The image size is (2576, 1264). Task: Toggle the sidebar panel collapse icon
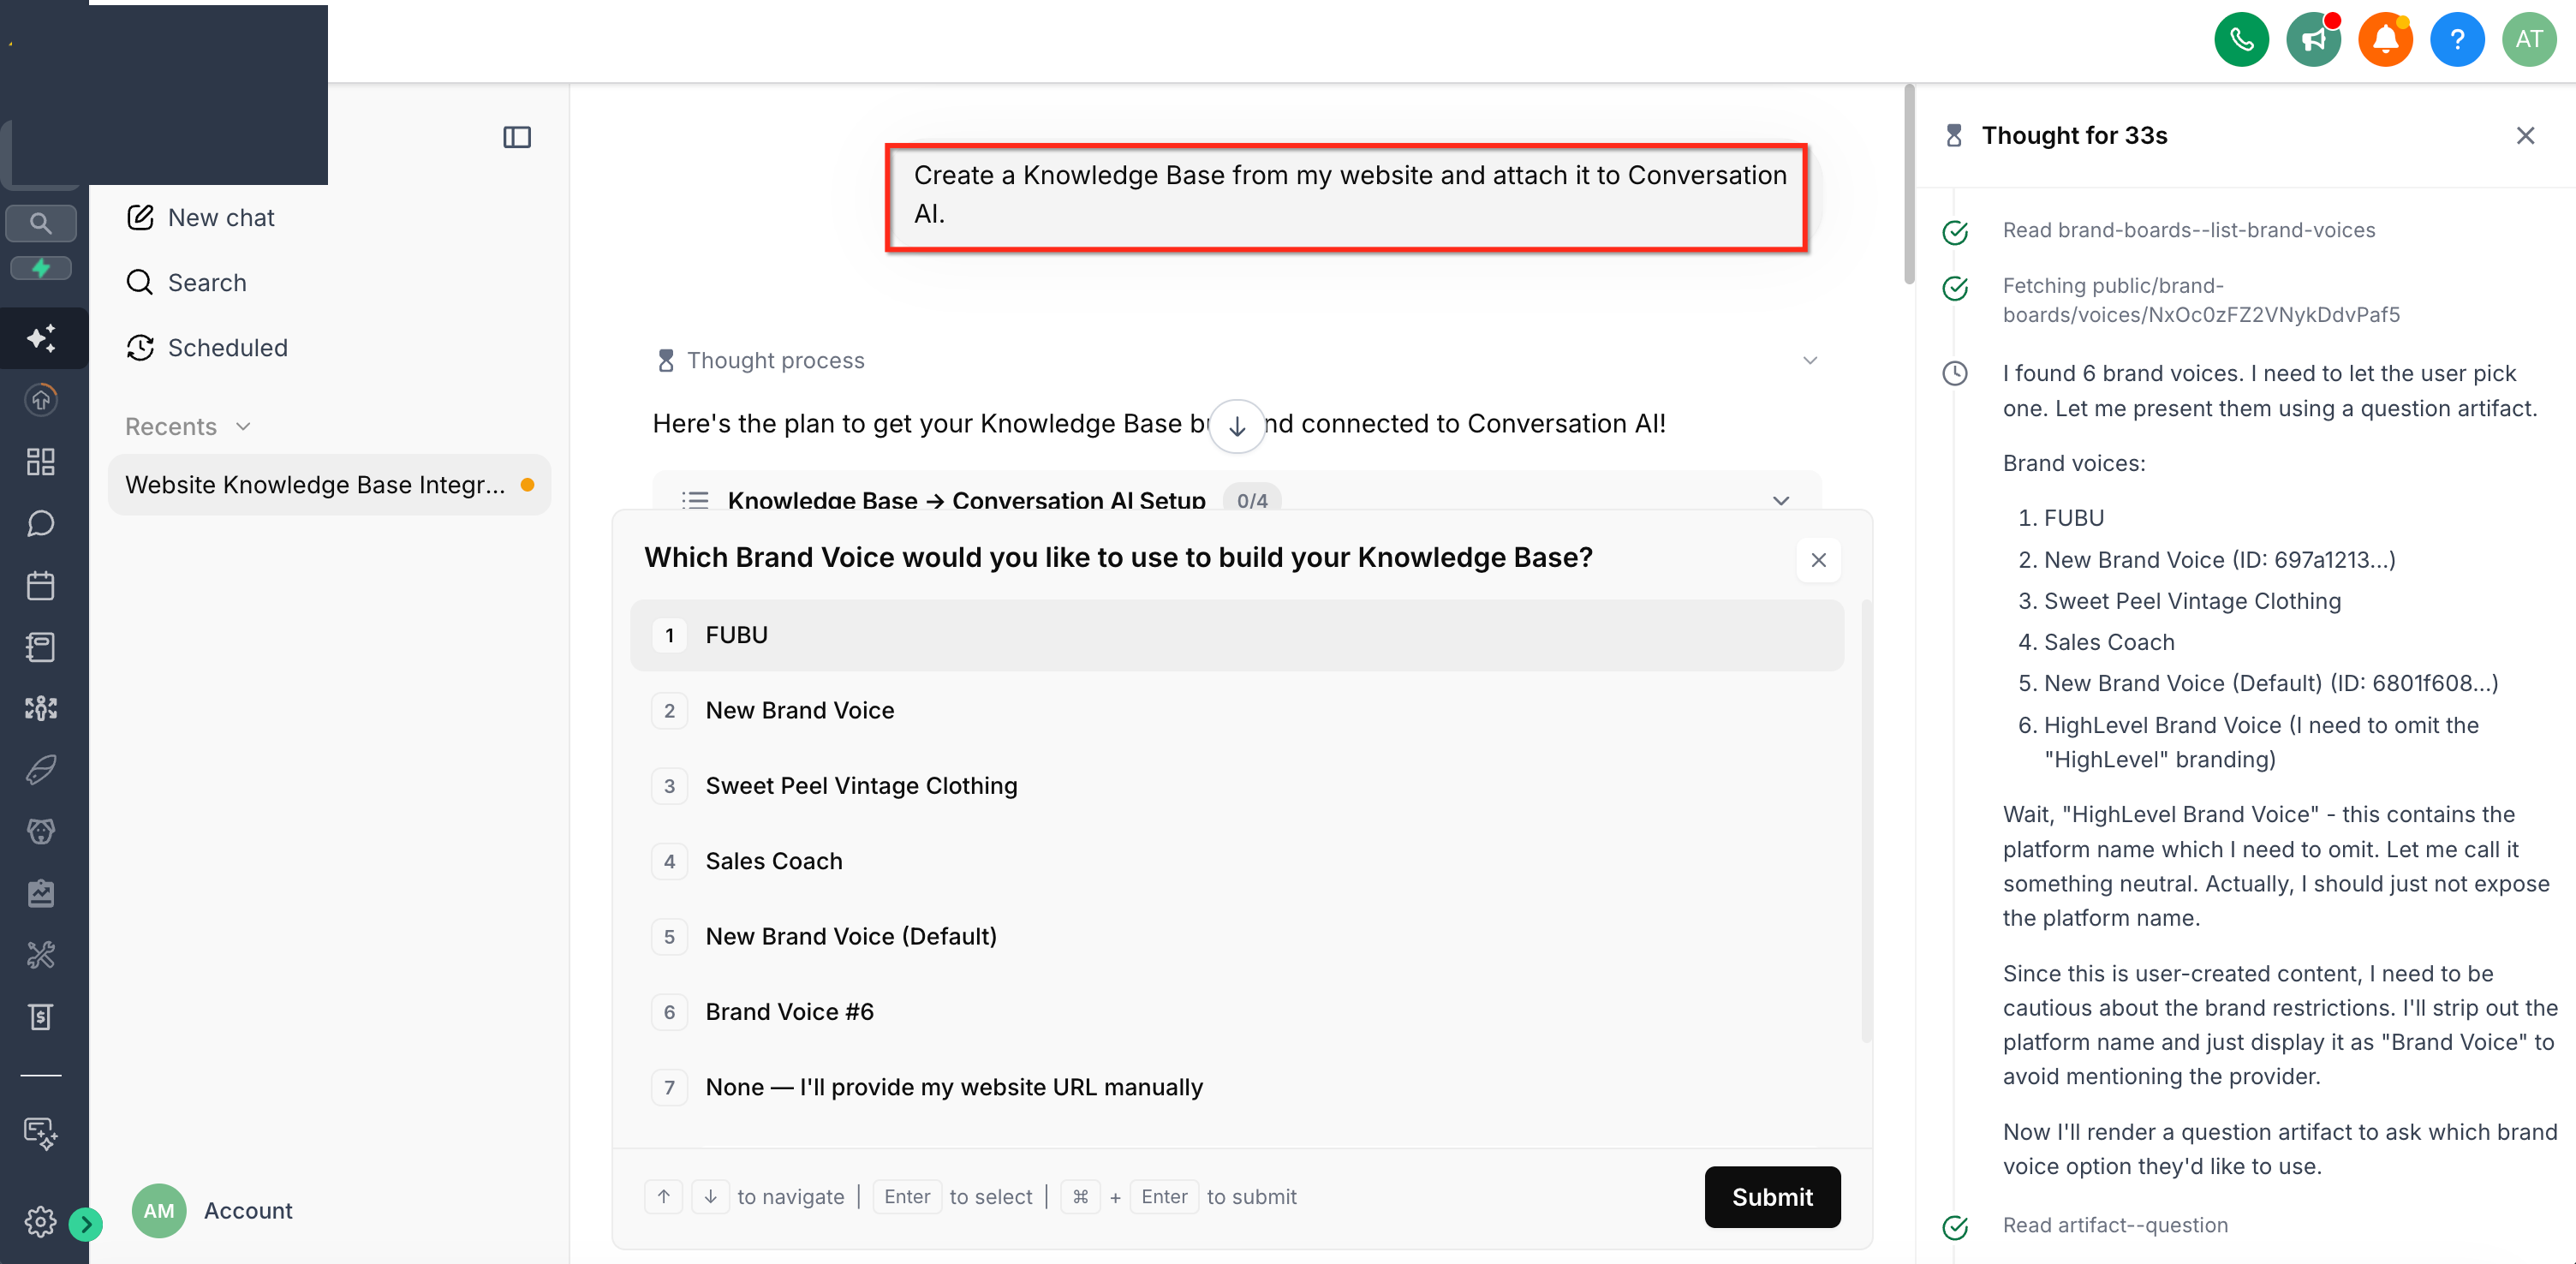pyautogui.click(x=517, y=137)
